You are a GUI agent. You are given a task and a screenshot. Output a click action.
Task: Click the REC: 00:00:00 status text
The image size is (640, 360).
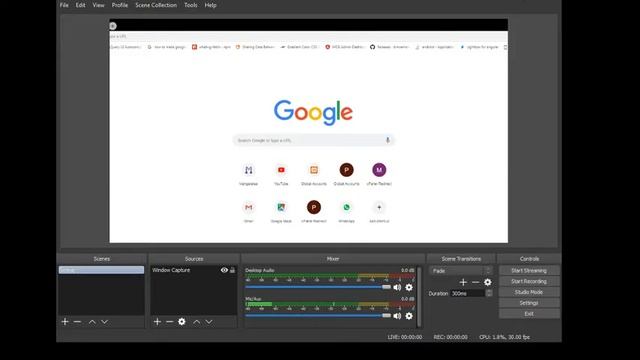point(451,337)
